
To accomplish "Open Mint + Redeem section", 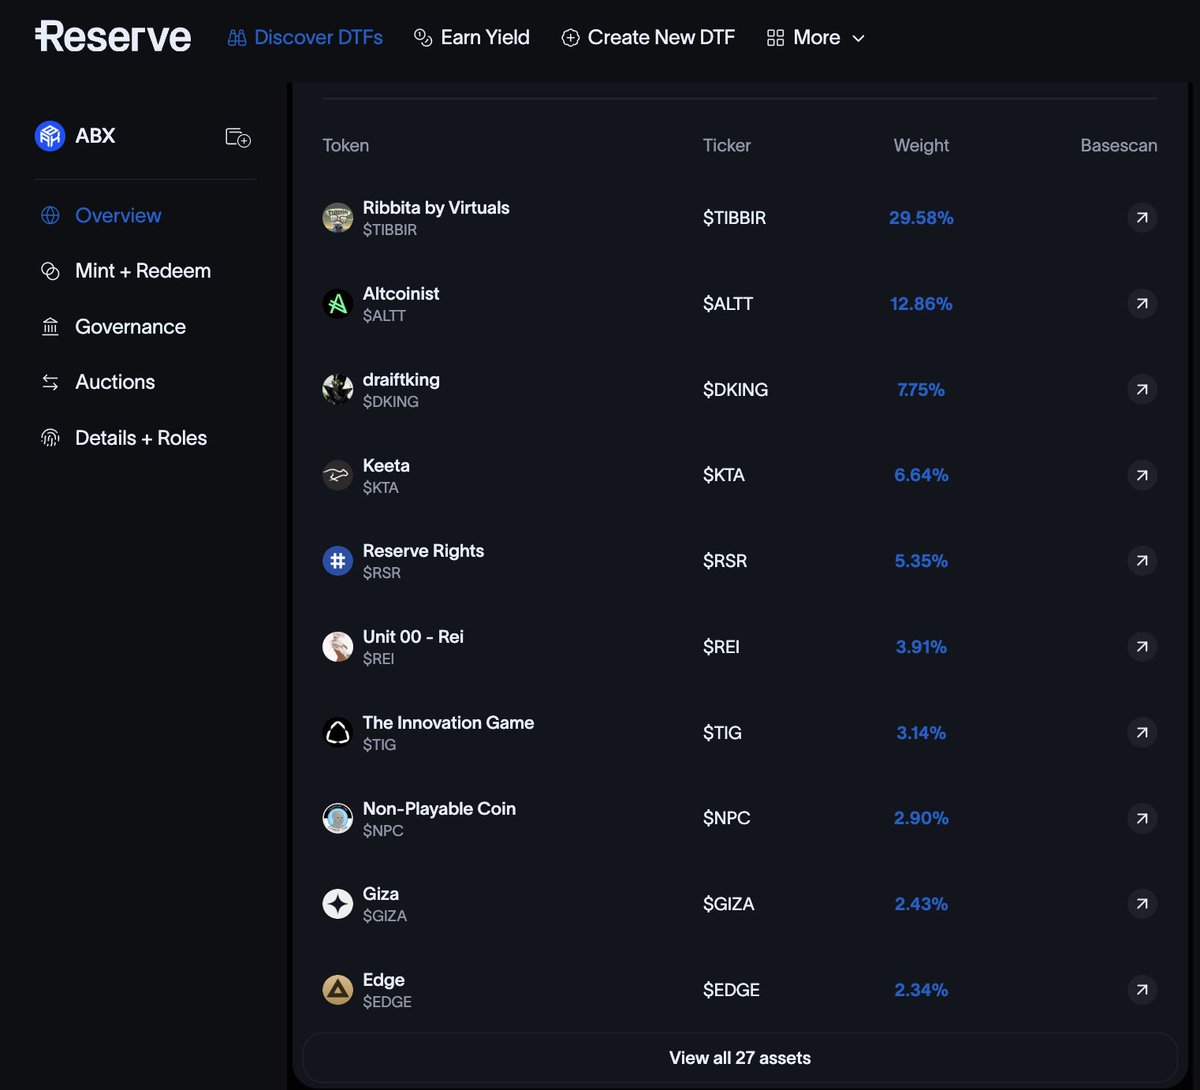I will click(125, 271).
